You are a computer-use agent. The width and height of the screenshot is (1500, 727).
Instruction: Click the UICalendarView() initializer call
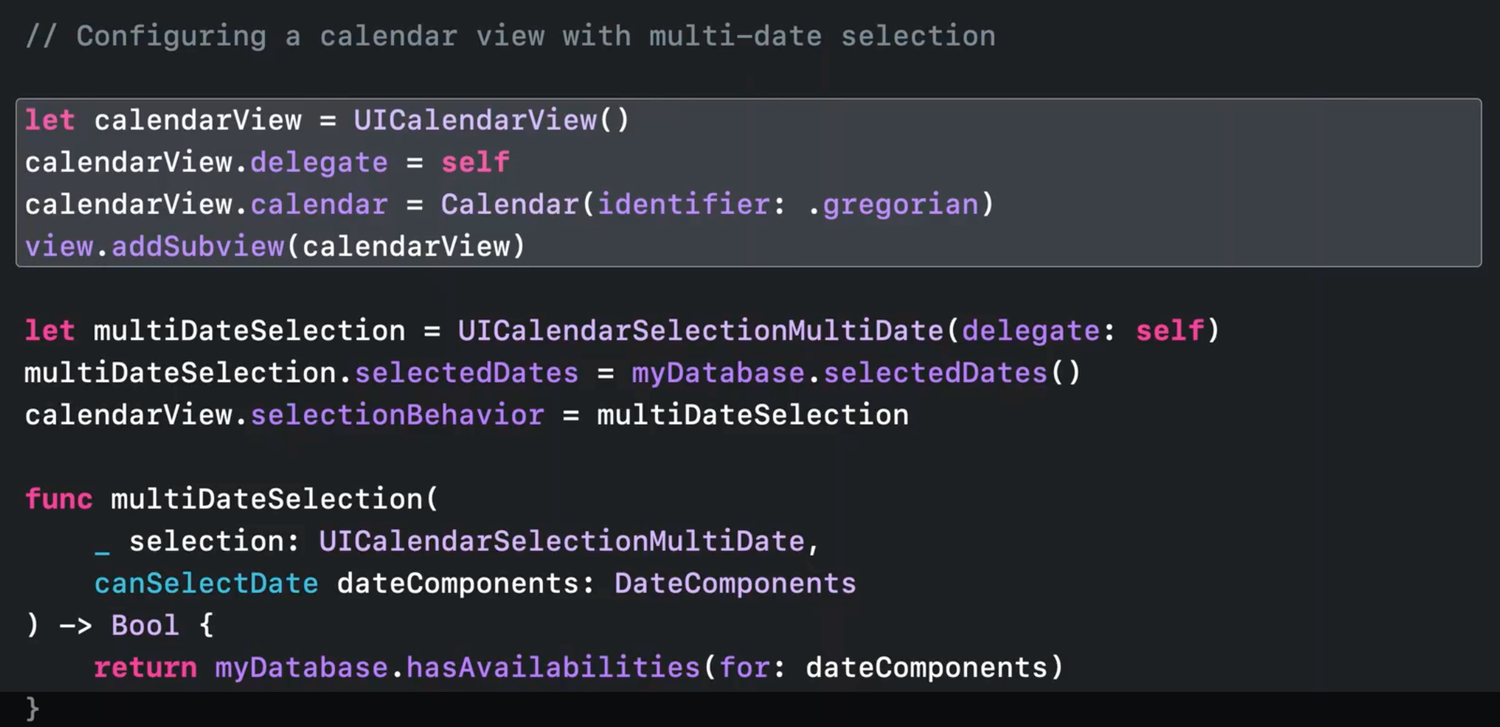pyautogui.click(x=491, y=120)
